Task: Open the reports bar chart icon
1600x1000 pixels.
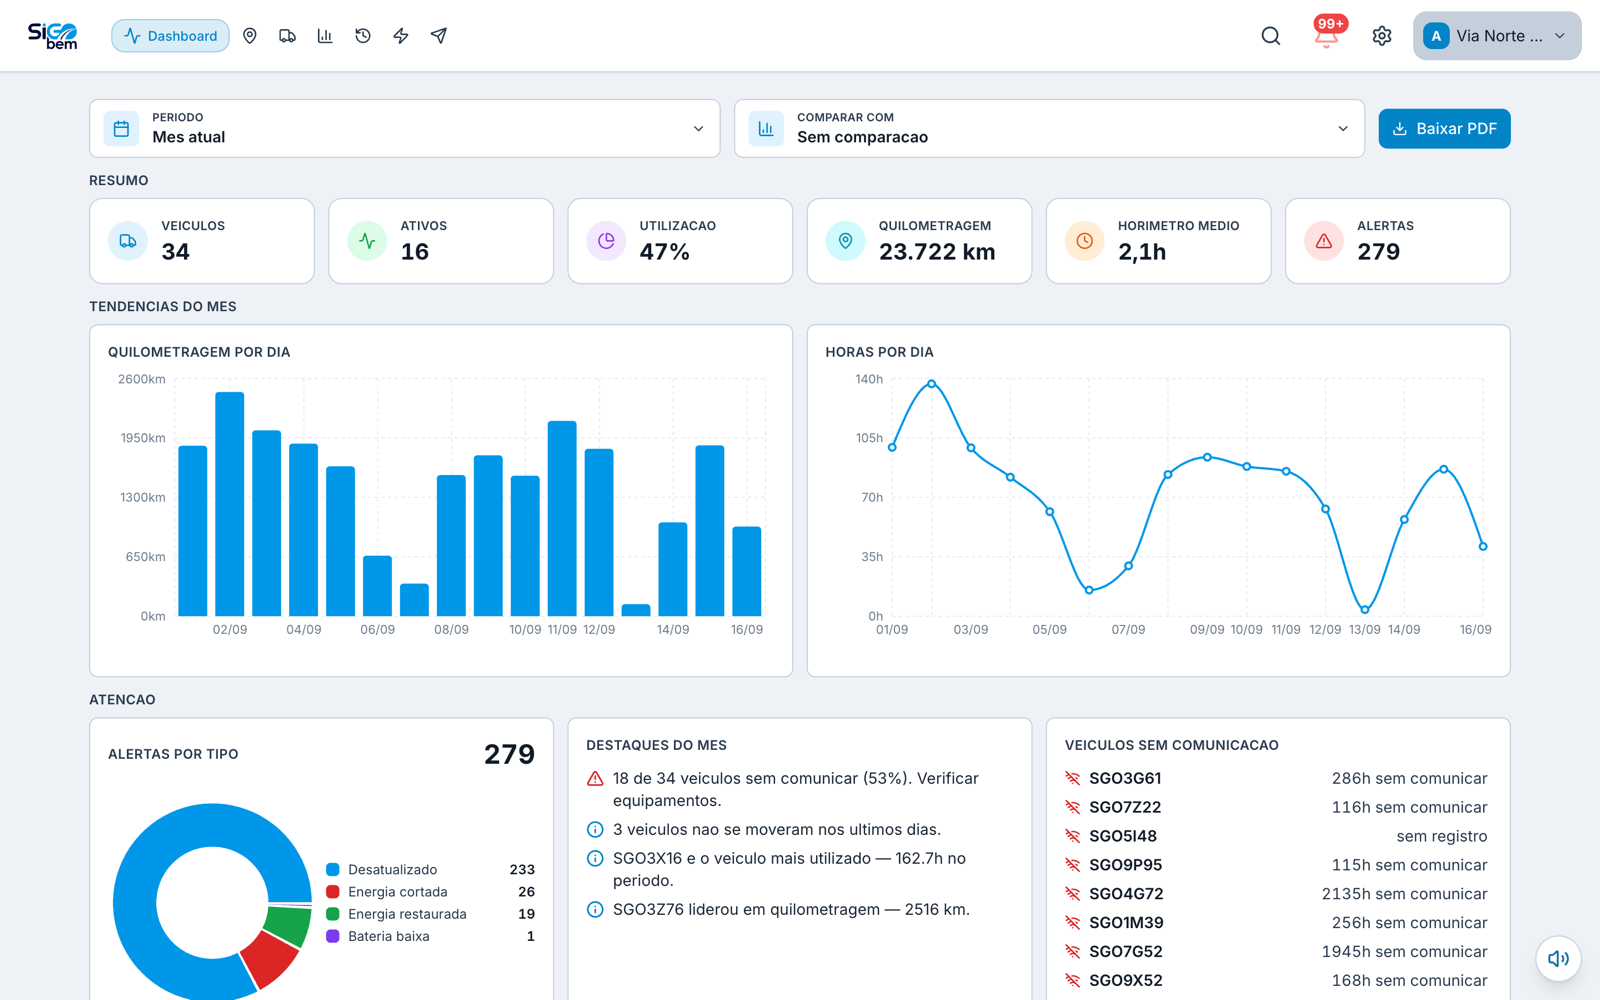Action: [325, 36]
